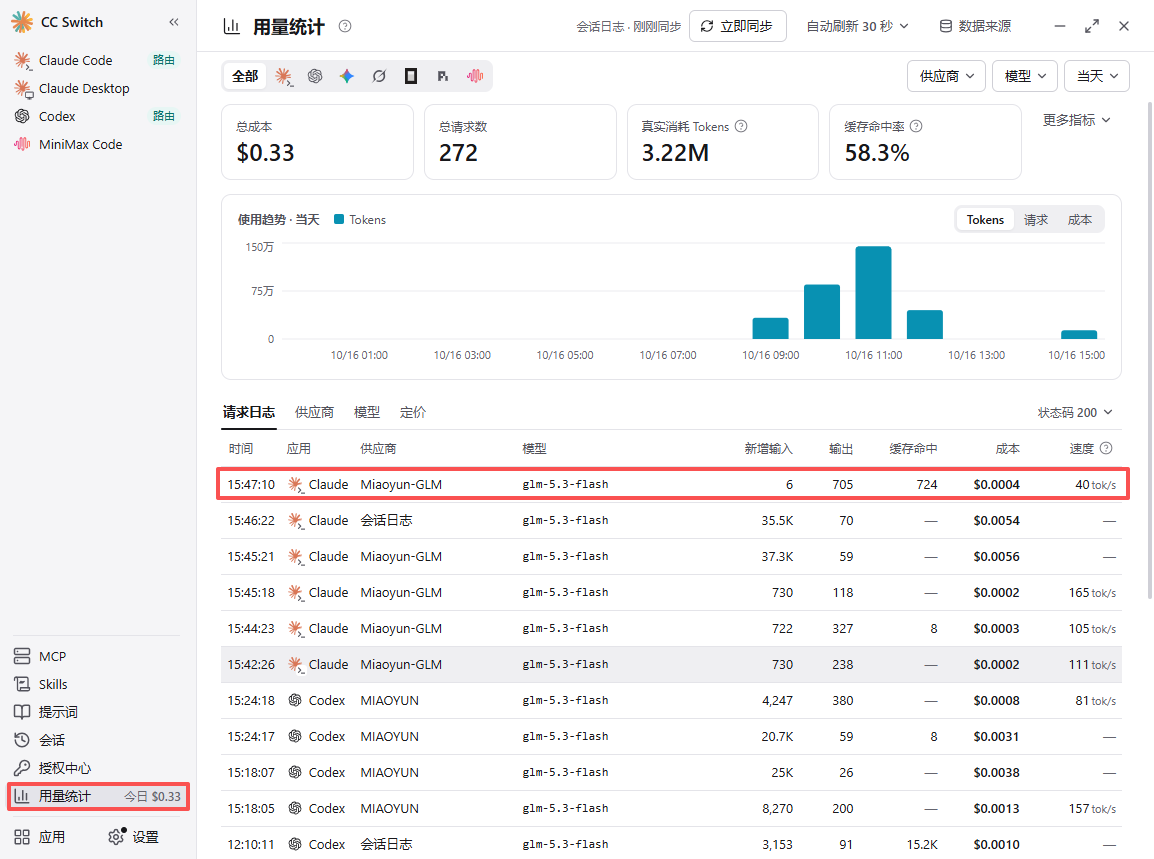Click the 12:10:11 Codex log row

[x=671, y=844]
